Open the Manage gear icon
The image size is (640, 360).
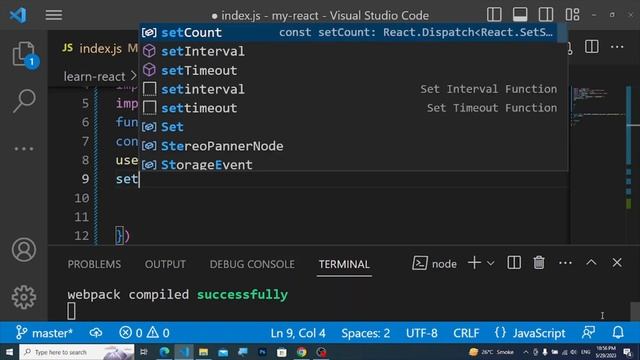click(24, 297)
